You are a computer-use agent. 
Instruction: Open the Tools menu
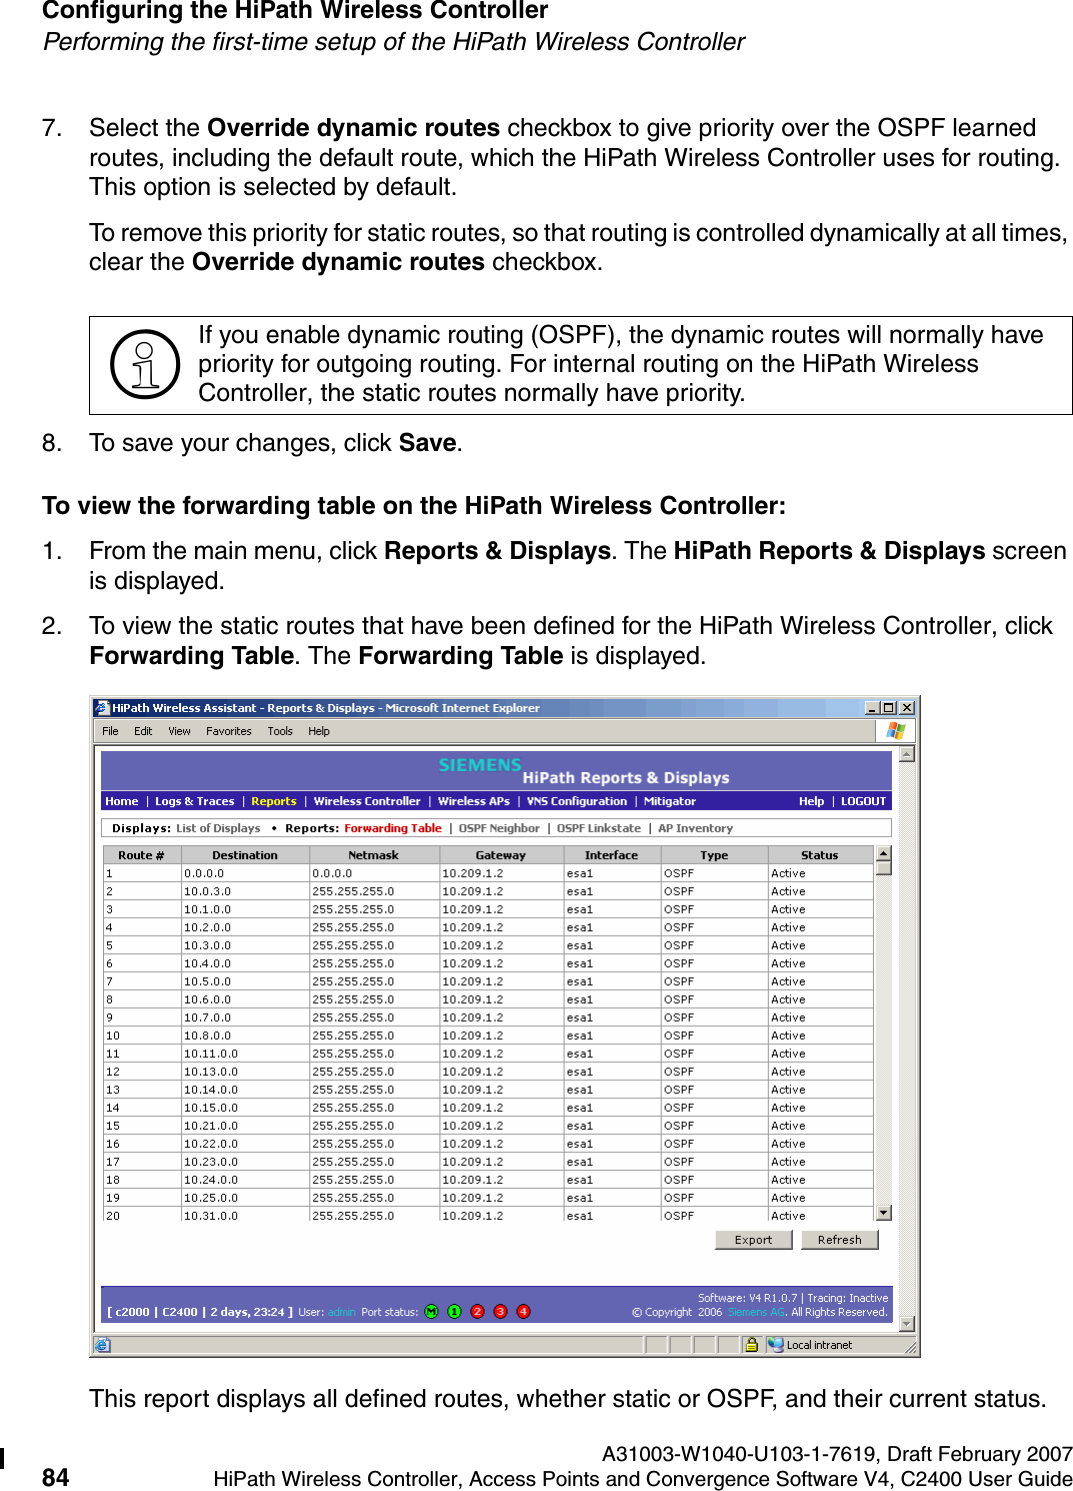[x=280, y=731]
